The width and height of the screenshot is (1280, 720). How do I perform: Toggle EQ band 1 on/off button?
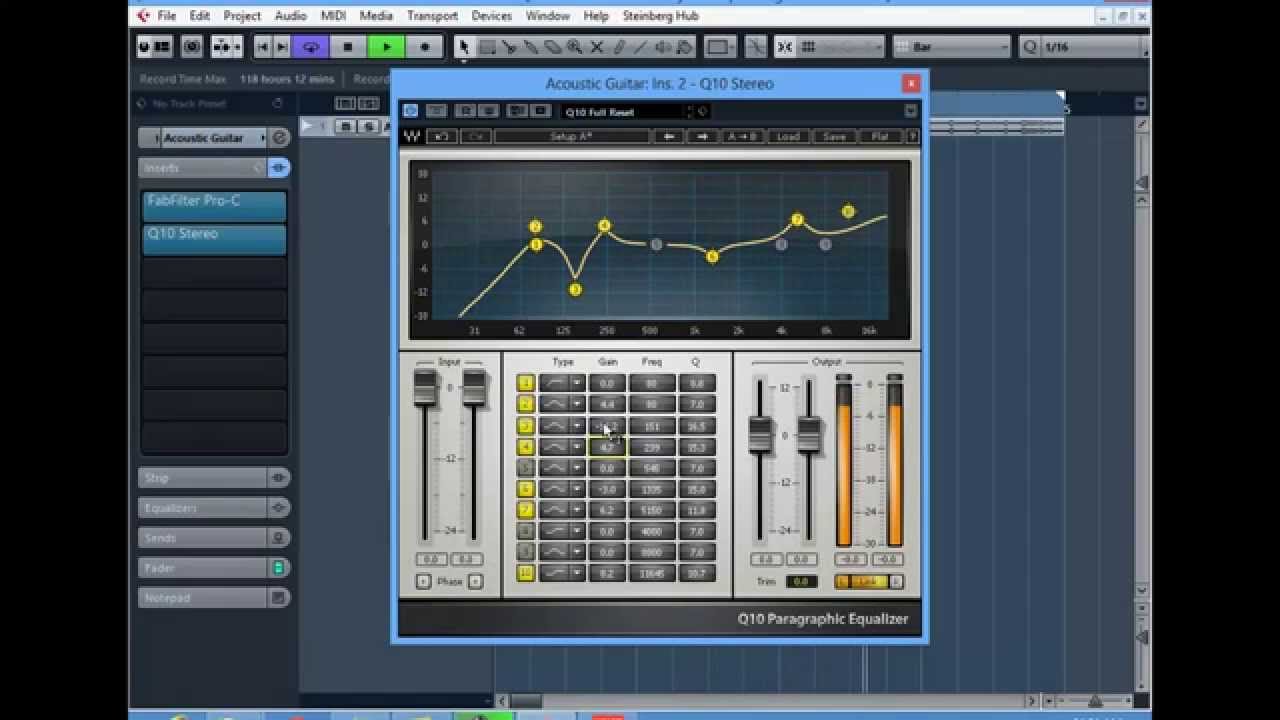tap(525, 383)
